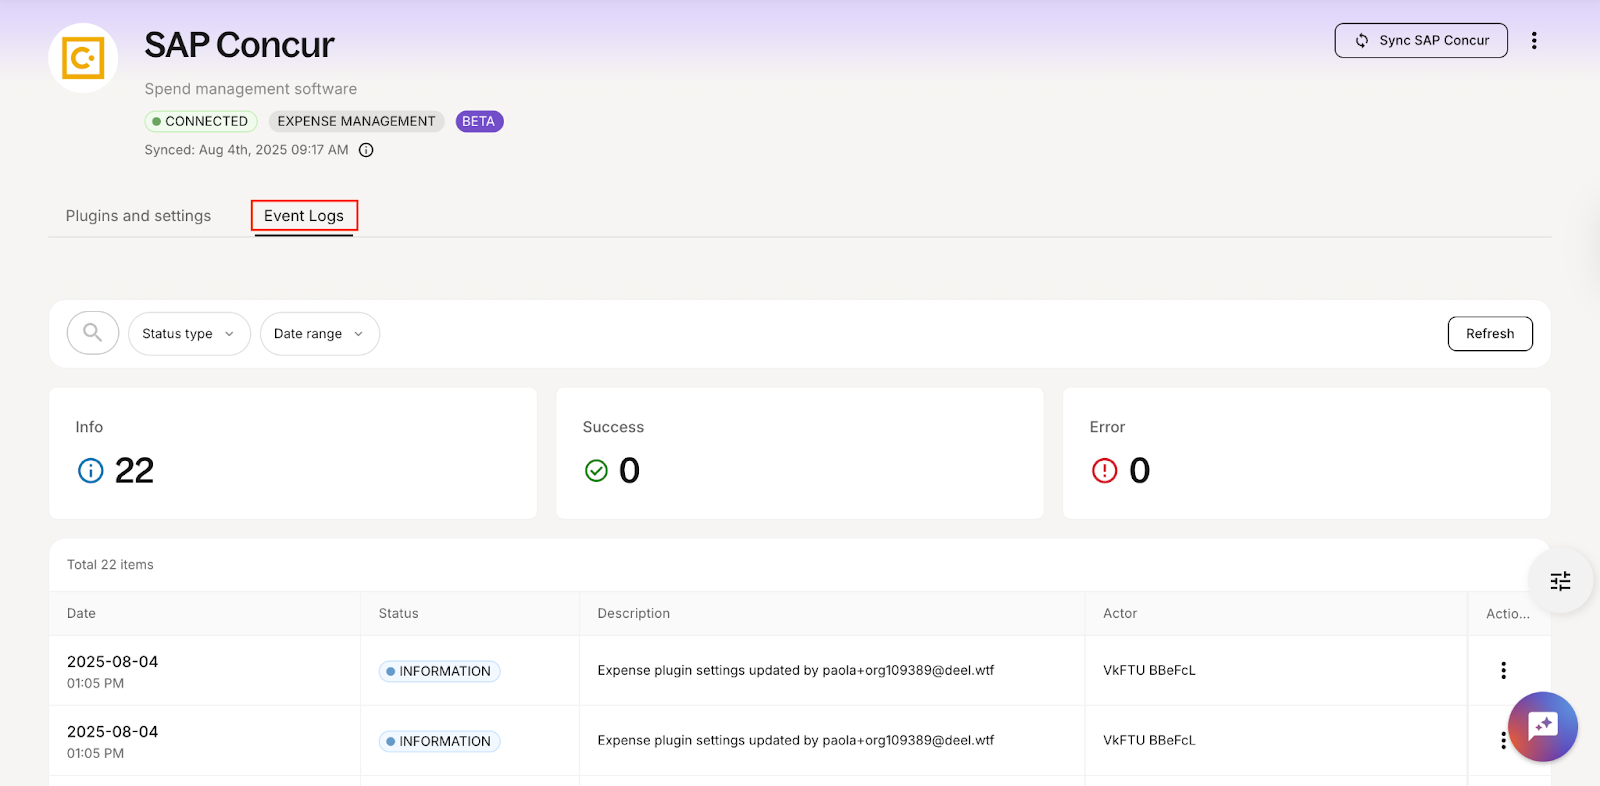Screen dimensions: 1600x786
Task: Open actions menu for first log row
Action: pos(1503,670)
